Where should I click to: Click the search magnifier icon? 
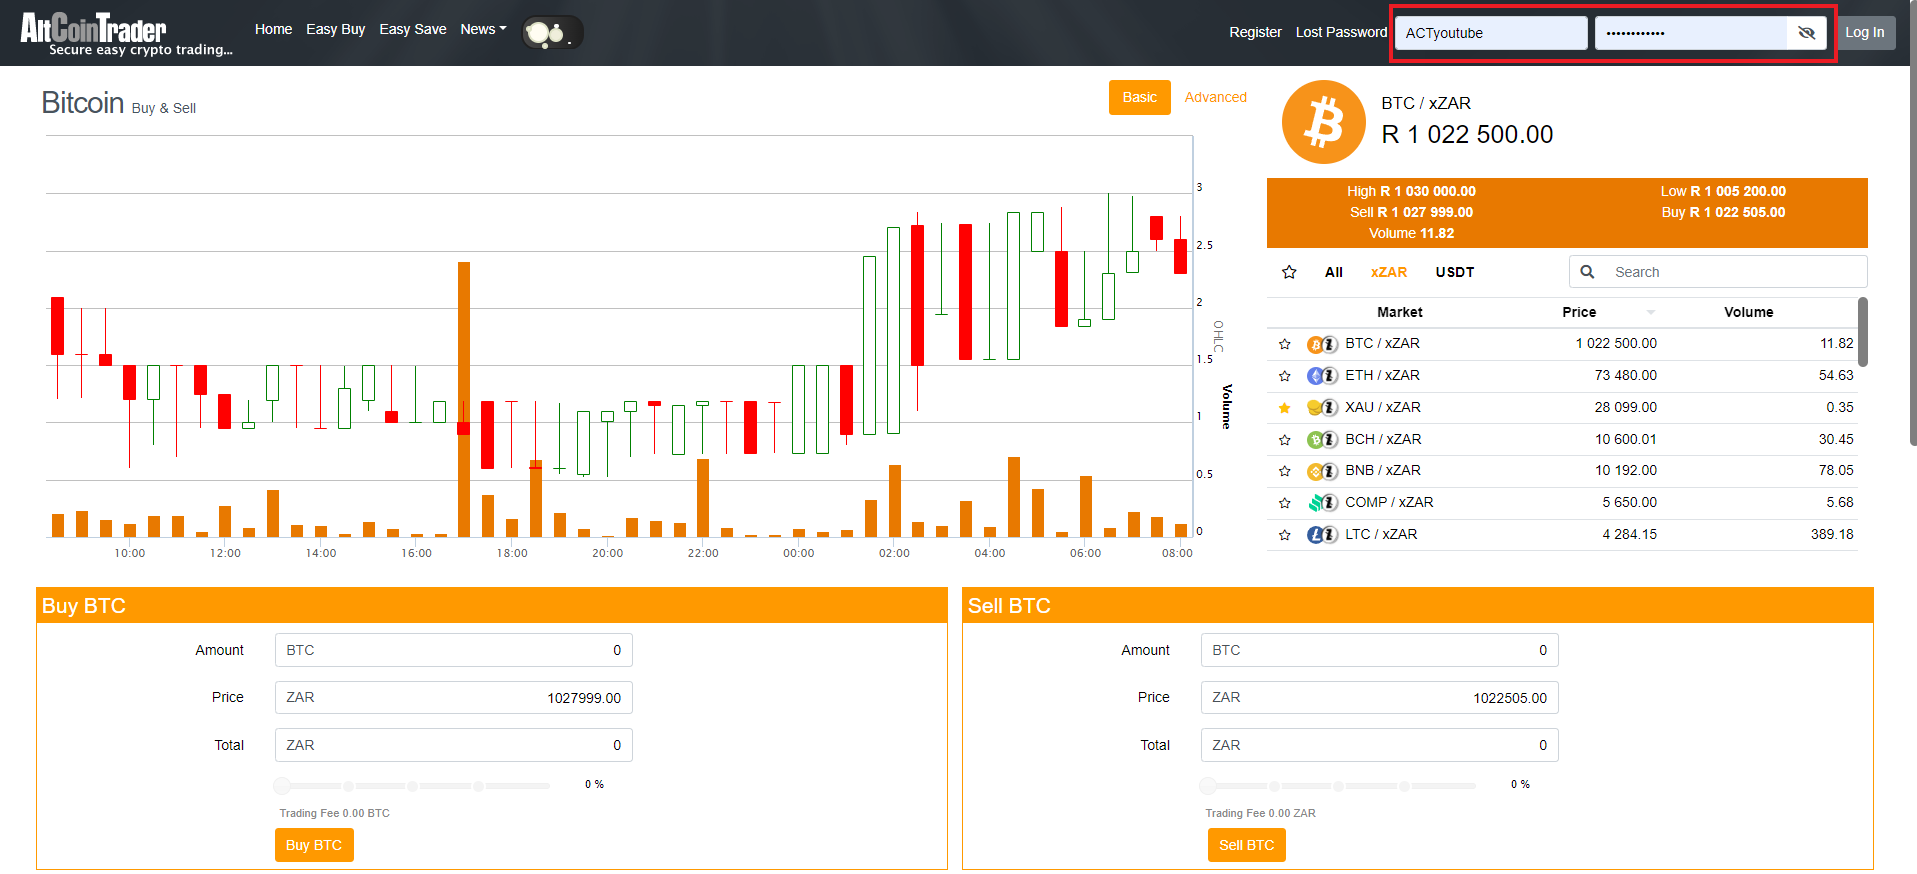click(1587, 272)
